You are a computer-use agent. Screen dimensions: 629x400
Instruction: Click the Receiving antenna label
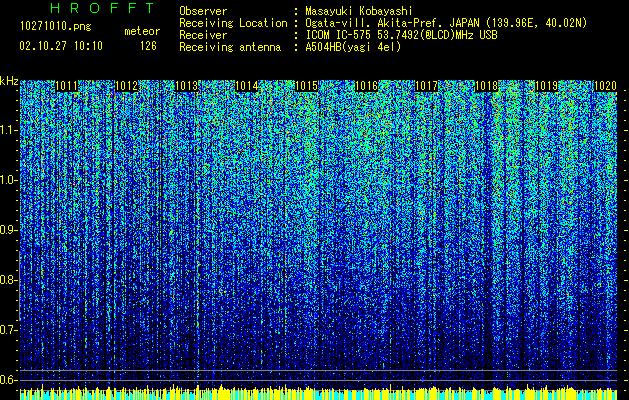click(x=230, y=47)
